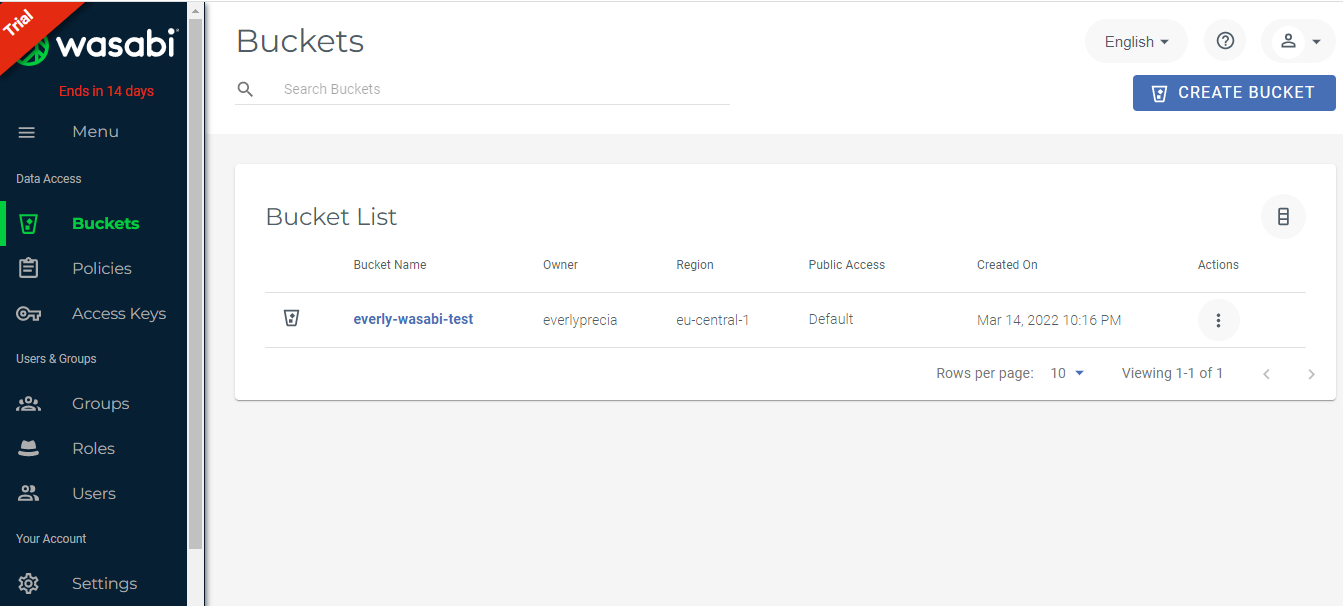1343x606 pixels.
Task: Click the Settings gear icon in the sidebar
Action: [x=29, y=583]
